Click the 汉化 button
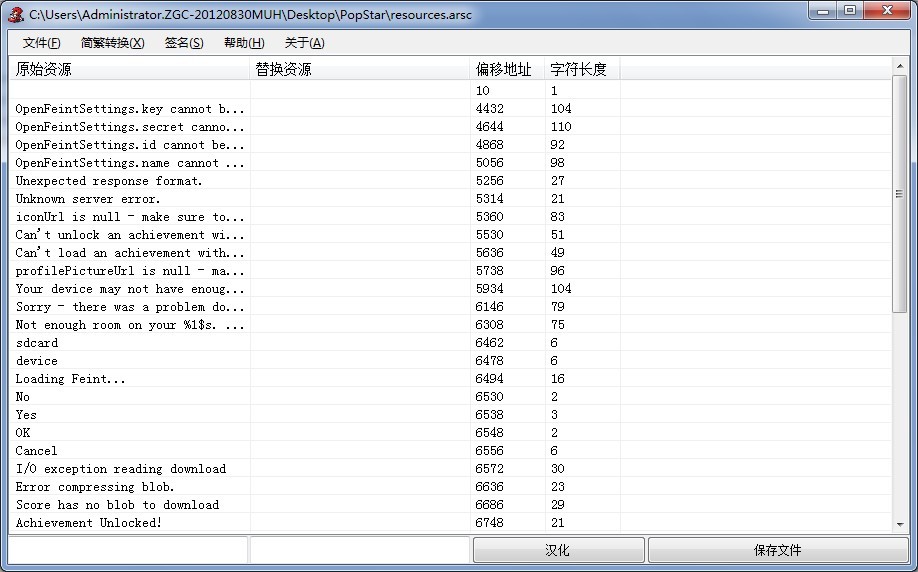The height and width of the screenshot is (572, 918). 558,550
